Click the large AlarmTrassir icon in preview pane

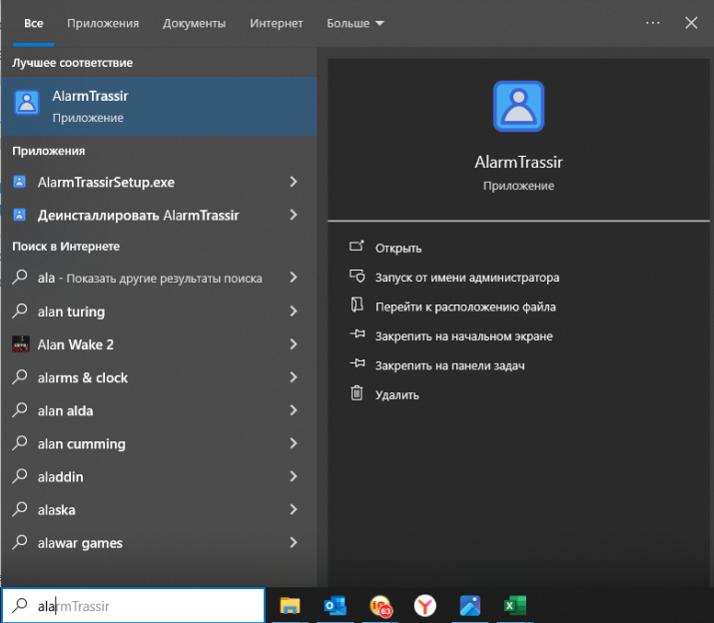coord(518,106)
